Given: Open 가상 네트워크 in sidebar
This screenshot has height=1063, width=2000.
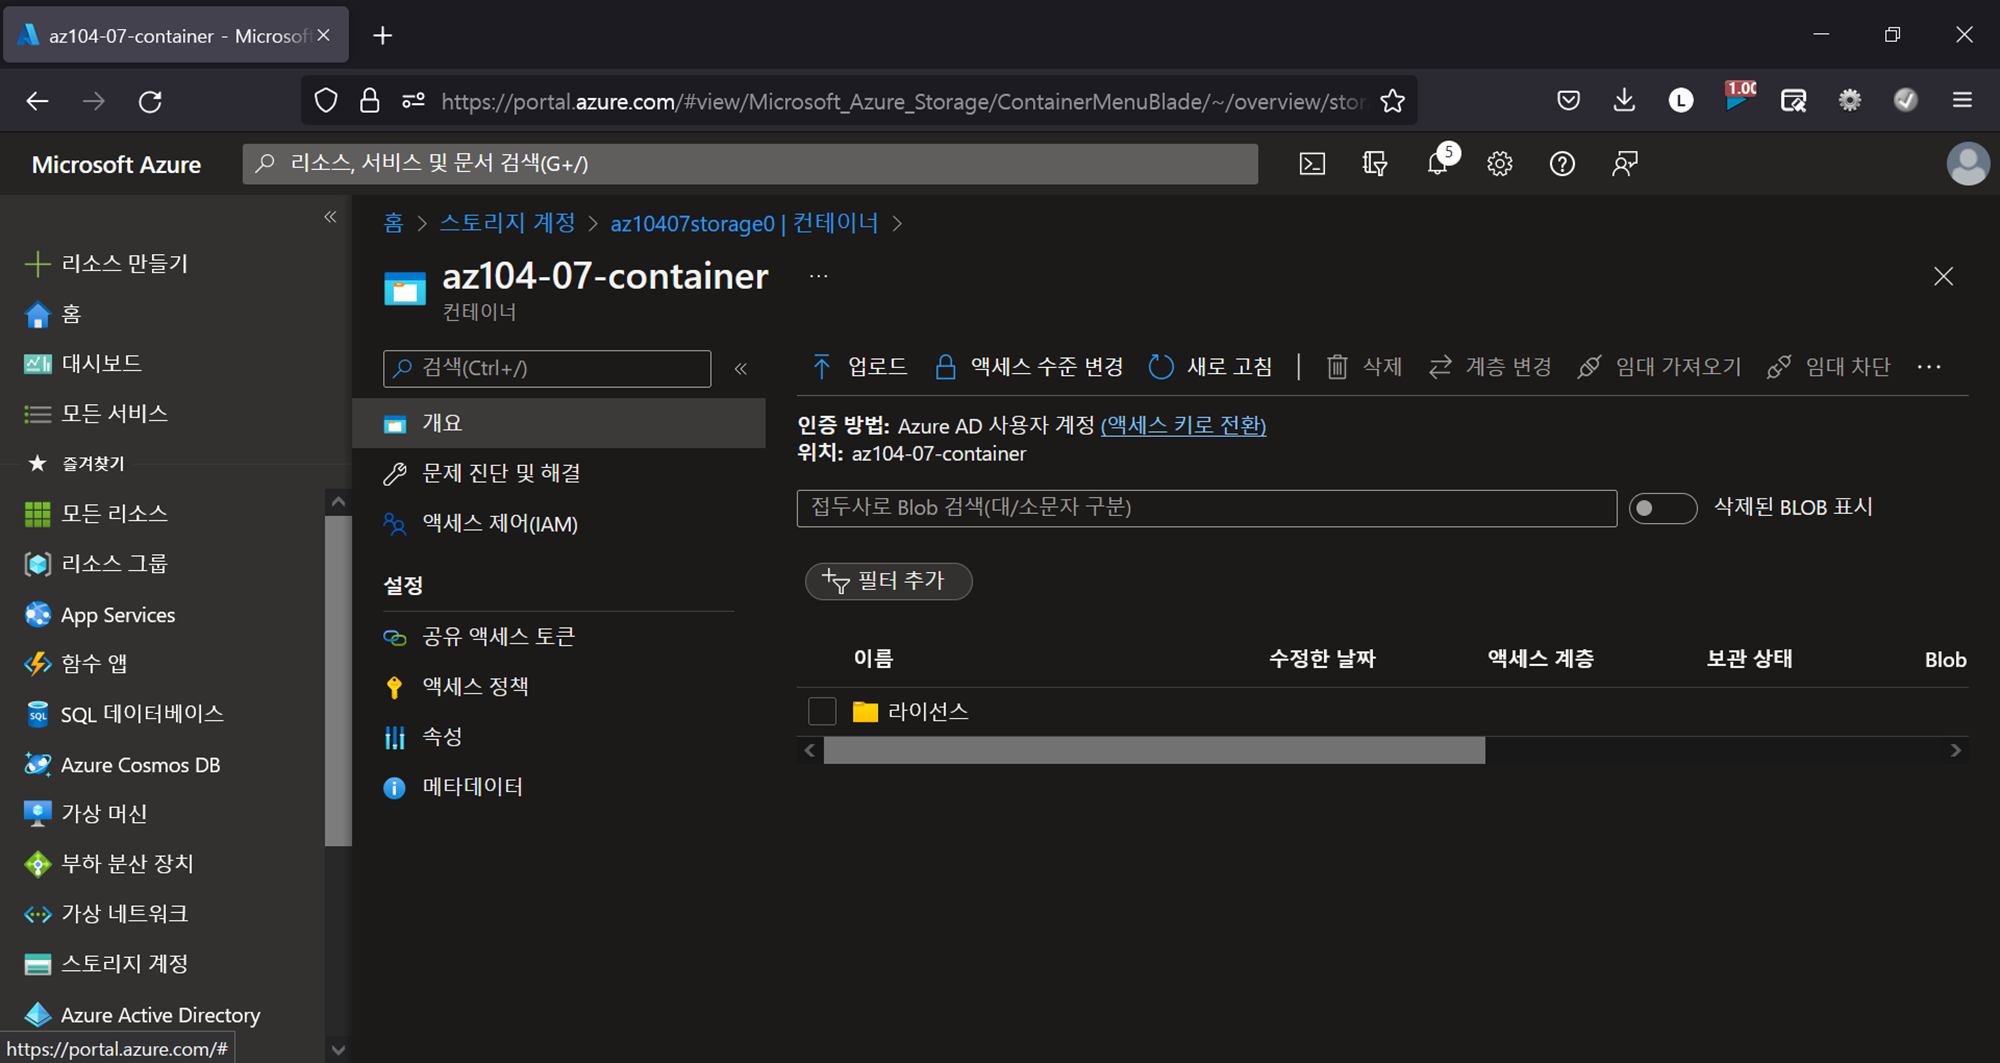Looking at the screenshot, I should [x=106, y=913].
